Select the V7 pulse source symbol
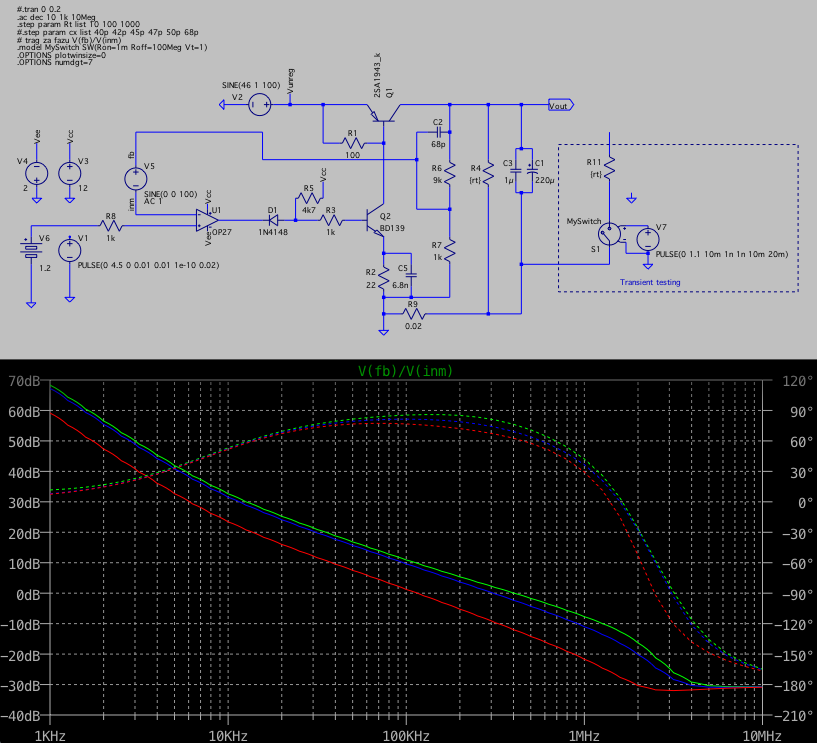The image size is (817, 743). [x=648, y=240]
